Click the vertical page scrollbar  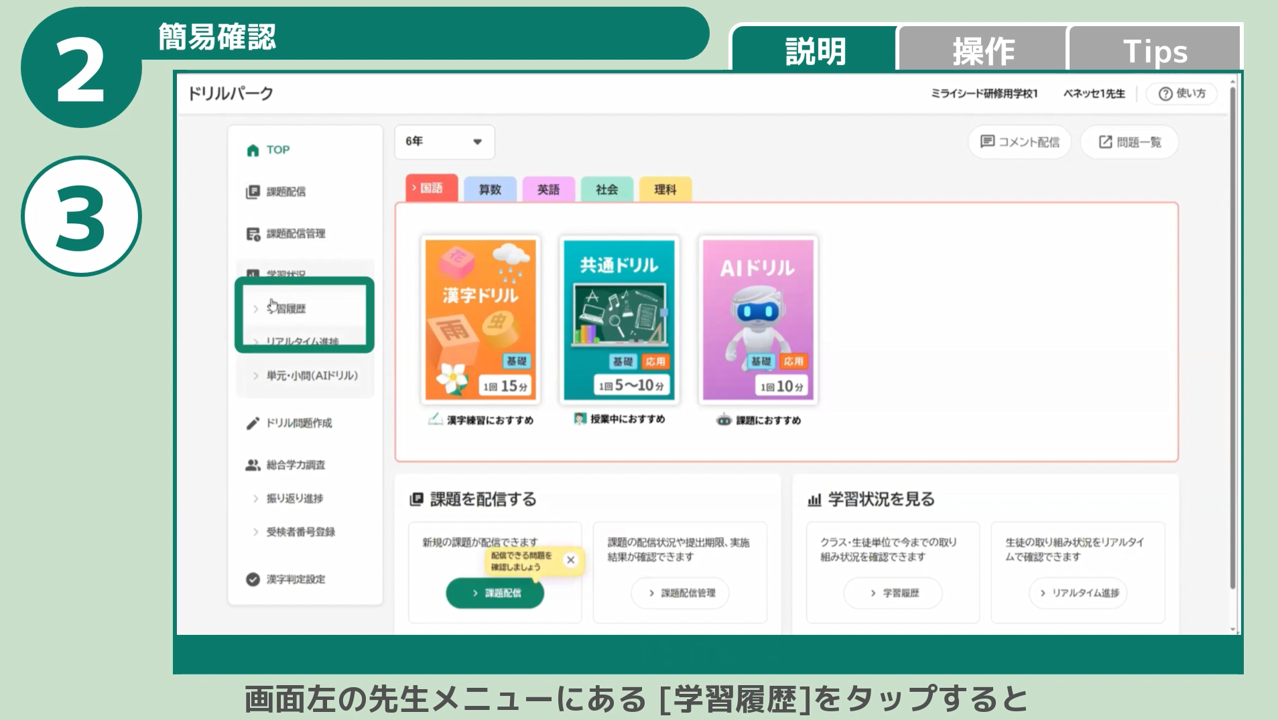tap(1233, 340)
